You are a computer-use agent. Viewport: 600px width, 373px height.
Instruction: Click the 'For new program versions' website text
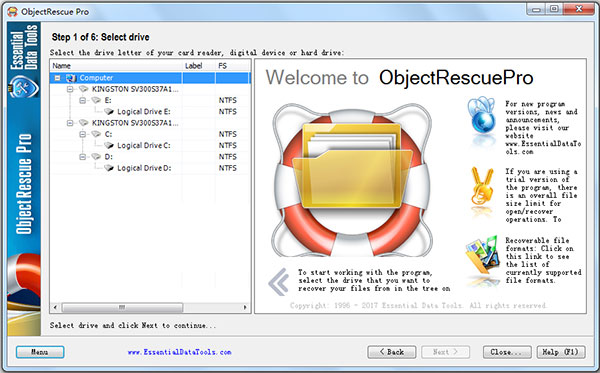pos(543,128)
